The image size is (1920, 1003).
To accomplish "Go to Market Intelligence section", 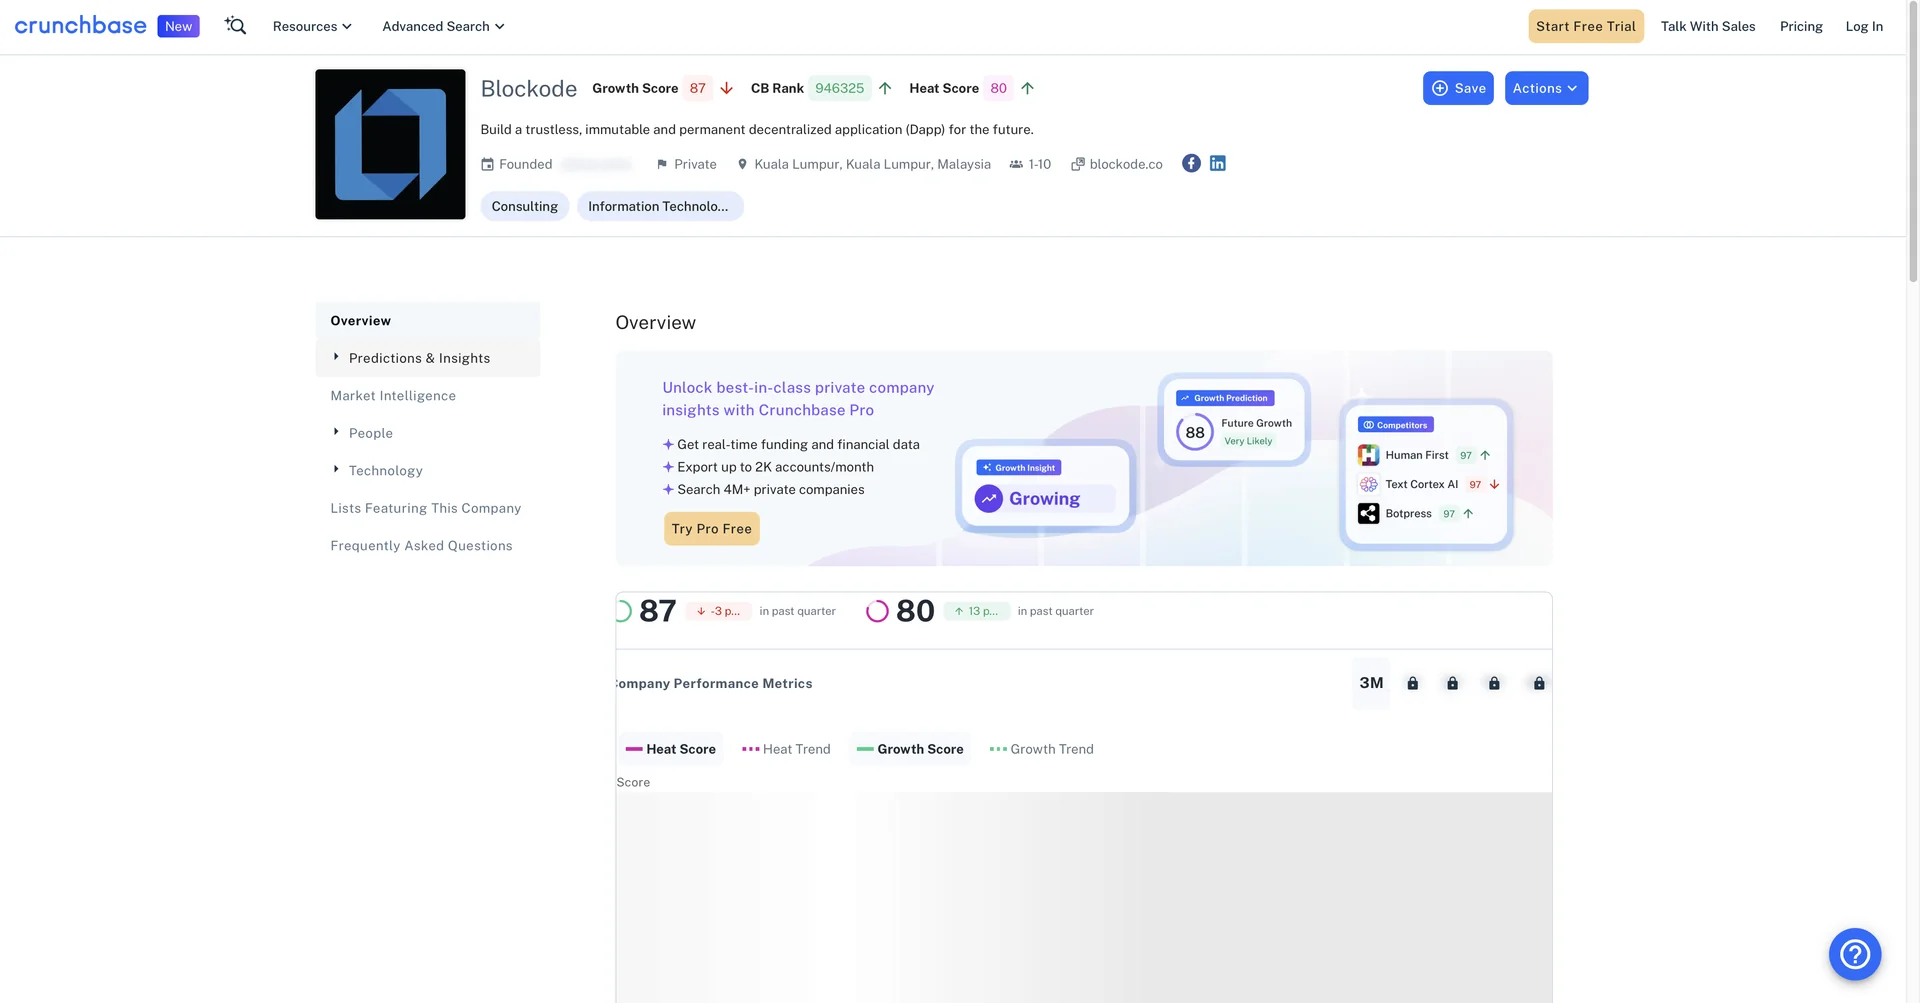I will pyautogui.click(x=393, y=396).
